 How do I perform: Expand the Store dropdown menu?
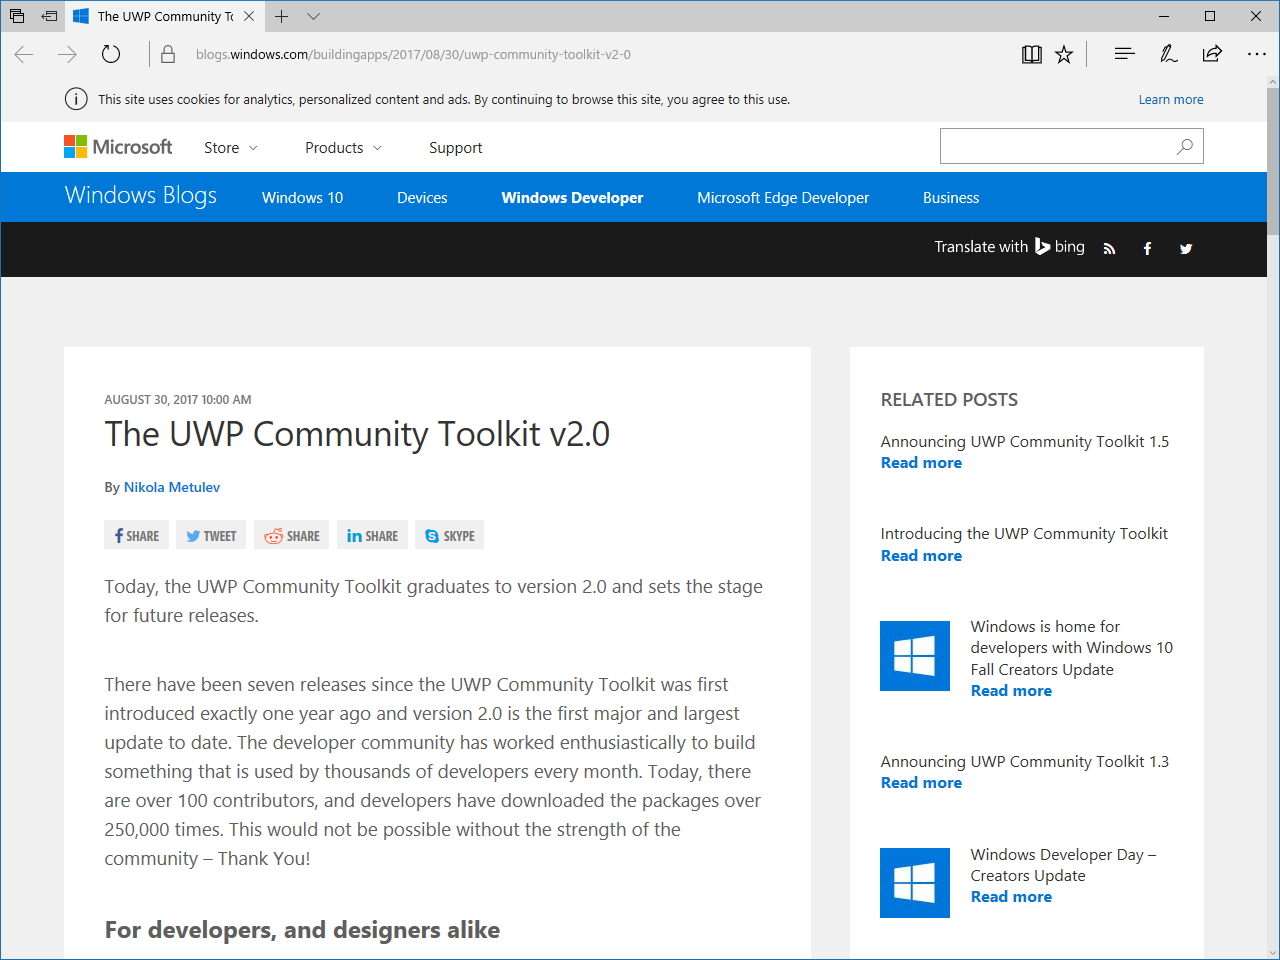(229, 147)
